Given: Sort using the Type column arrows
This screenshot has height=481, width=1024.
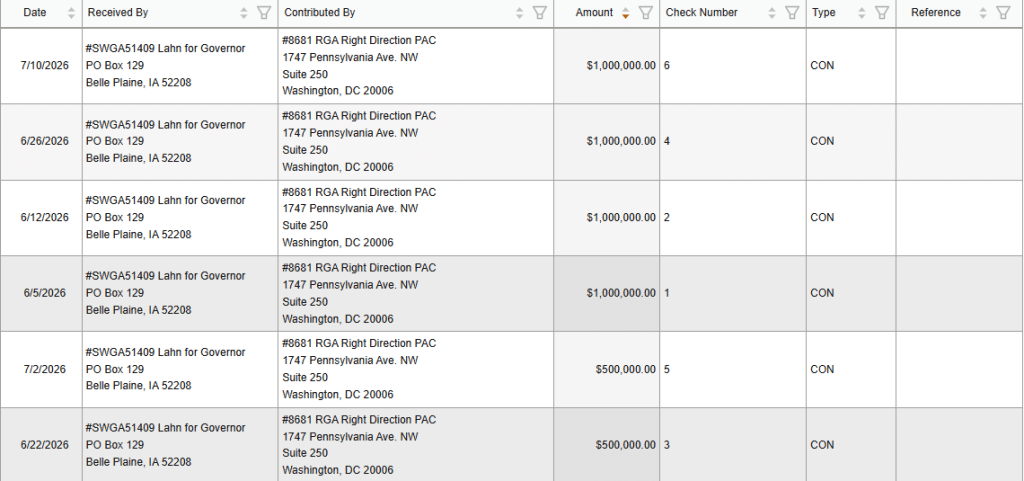Looking at the screenshot, I should coord(861,12).
